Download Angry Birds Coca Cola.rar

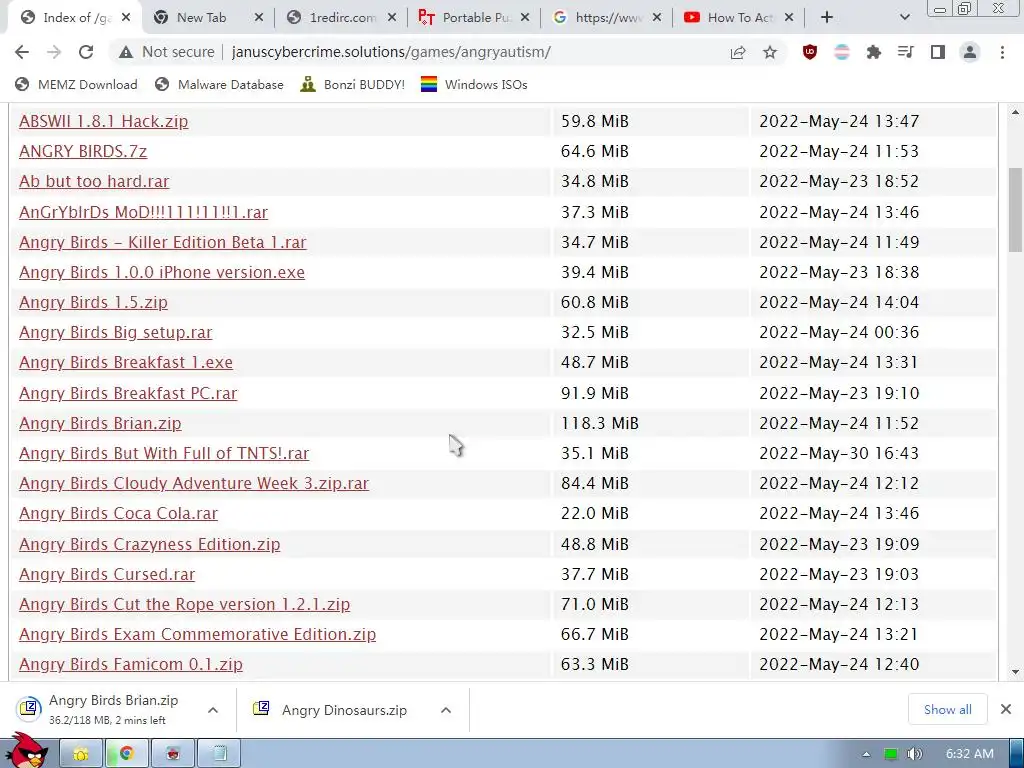tap(118, 513)
